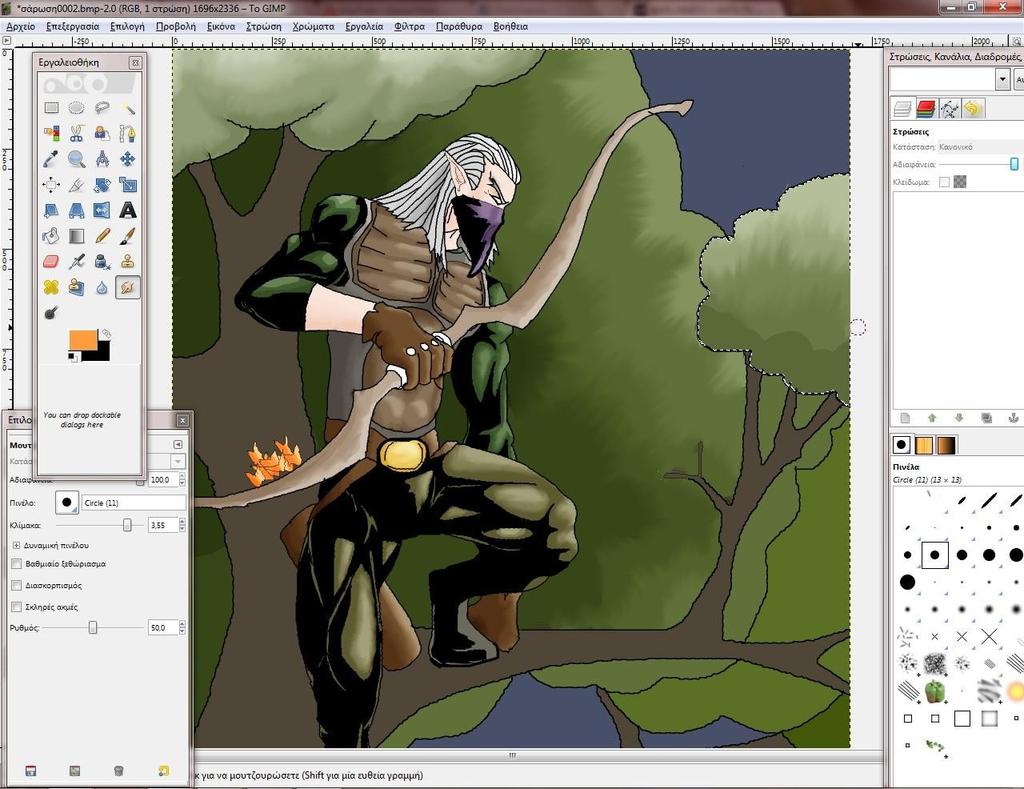1024x789 pixels.
Task: Open the Επιλογή menu
Action: (127, 26)
